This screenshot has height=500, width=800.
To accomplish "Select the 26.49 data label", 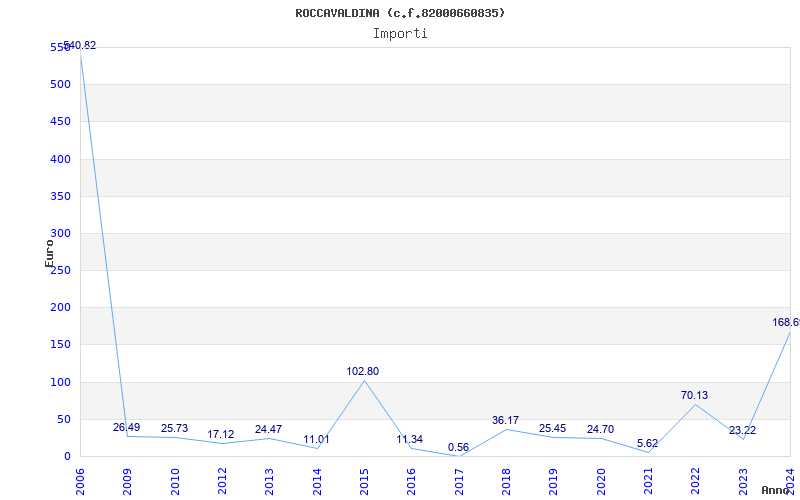I will (x=127, y=428).
